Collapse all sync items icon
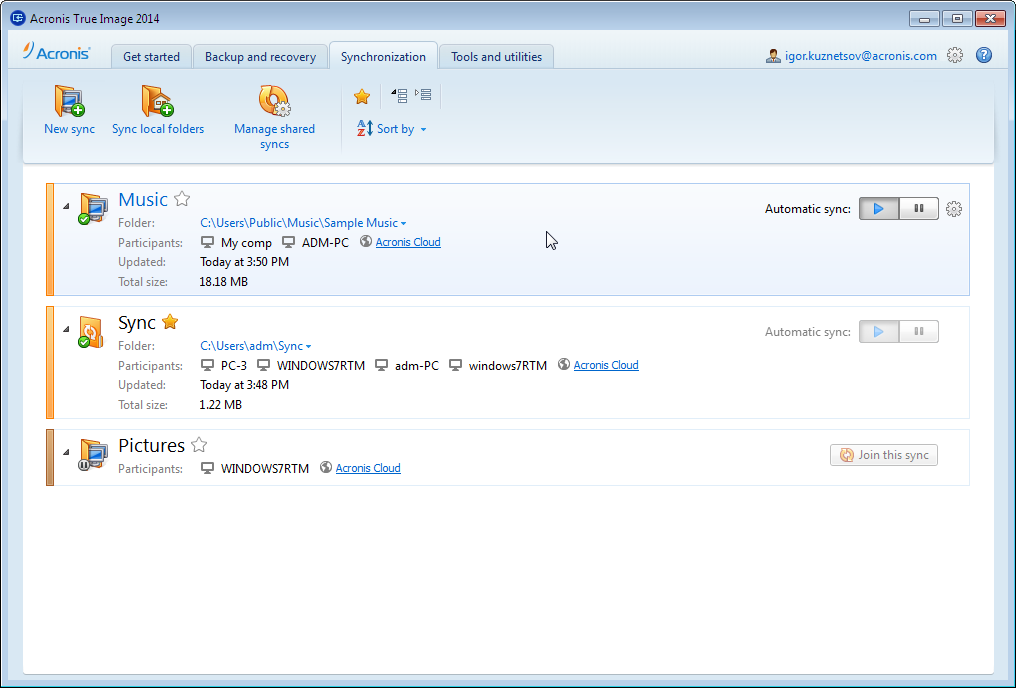Viewport: 1016px width, 688px height. click(399, 96)
